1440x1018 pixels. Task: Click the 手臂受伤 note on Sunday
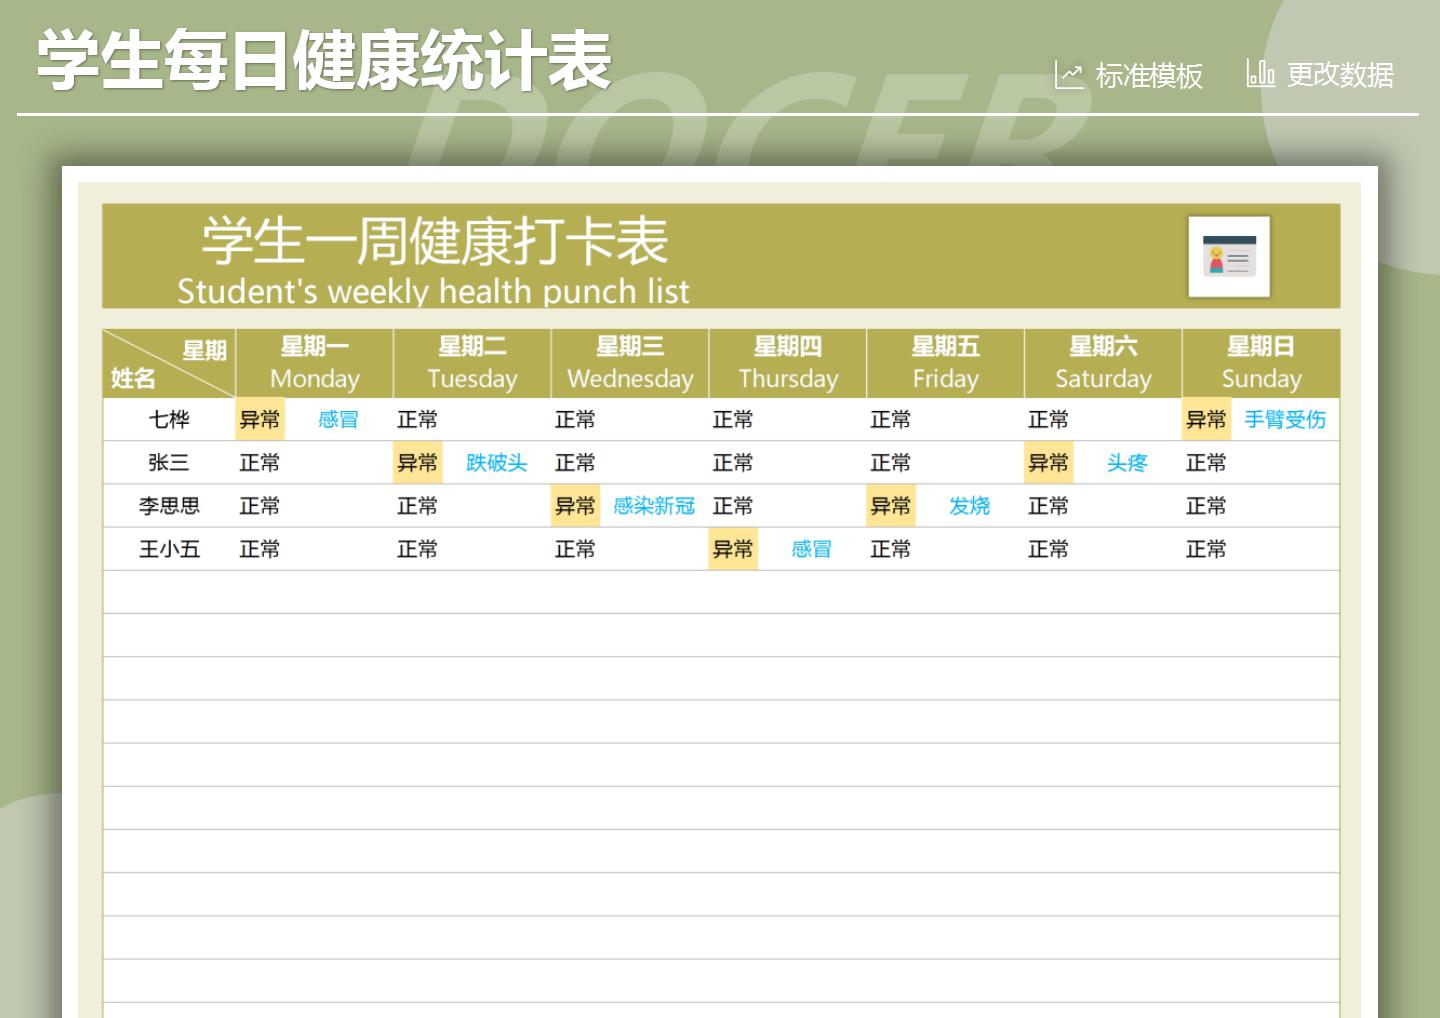coord(1284,420)
